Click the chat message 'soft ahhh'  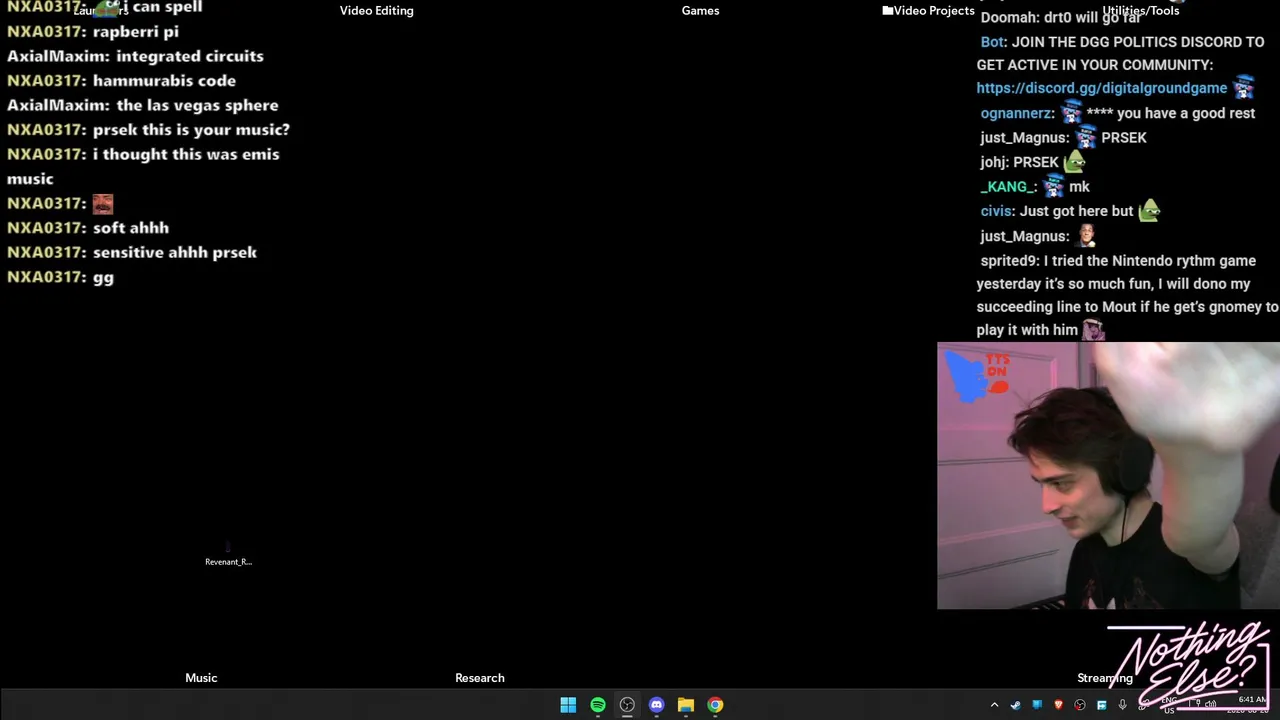pos(131,228)
